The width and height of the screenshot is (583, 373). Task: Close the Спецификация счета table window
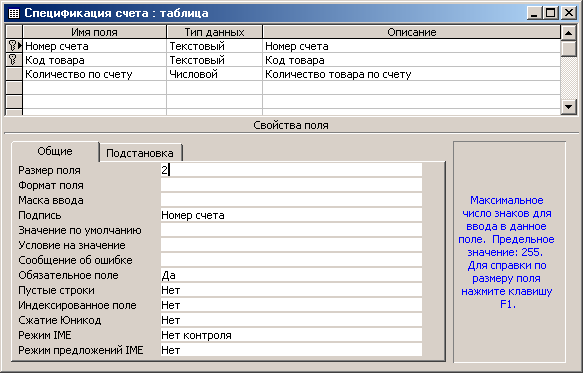coord(568,13)
